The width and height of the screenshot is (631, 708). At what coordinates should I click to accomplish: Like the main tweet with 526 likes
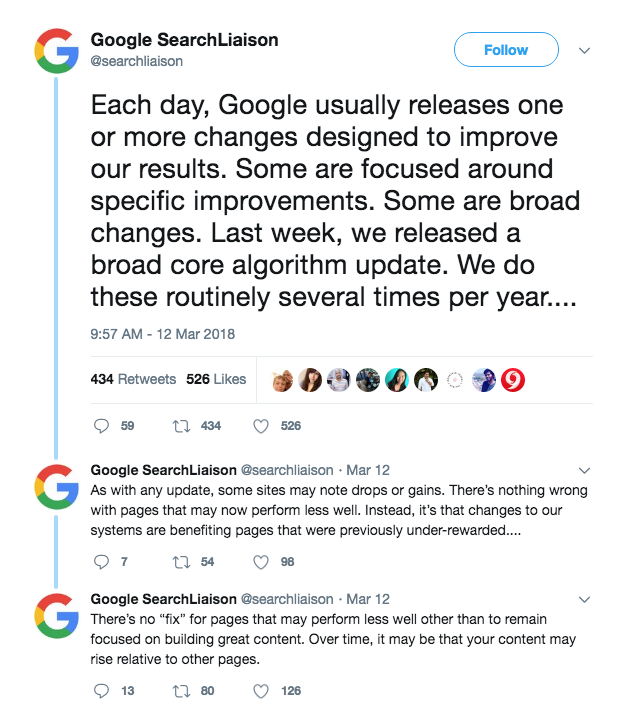(261, 426)
